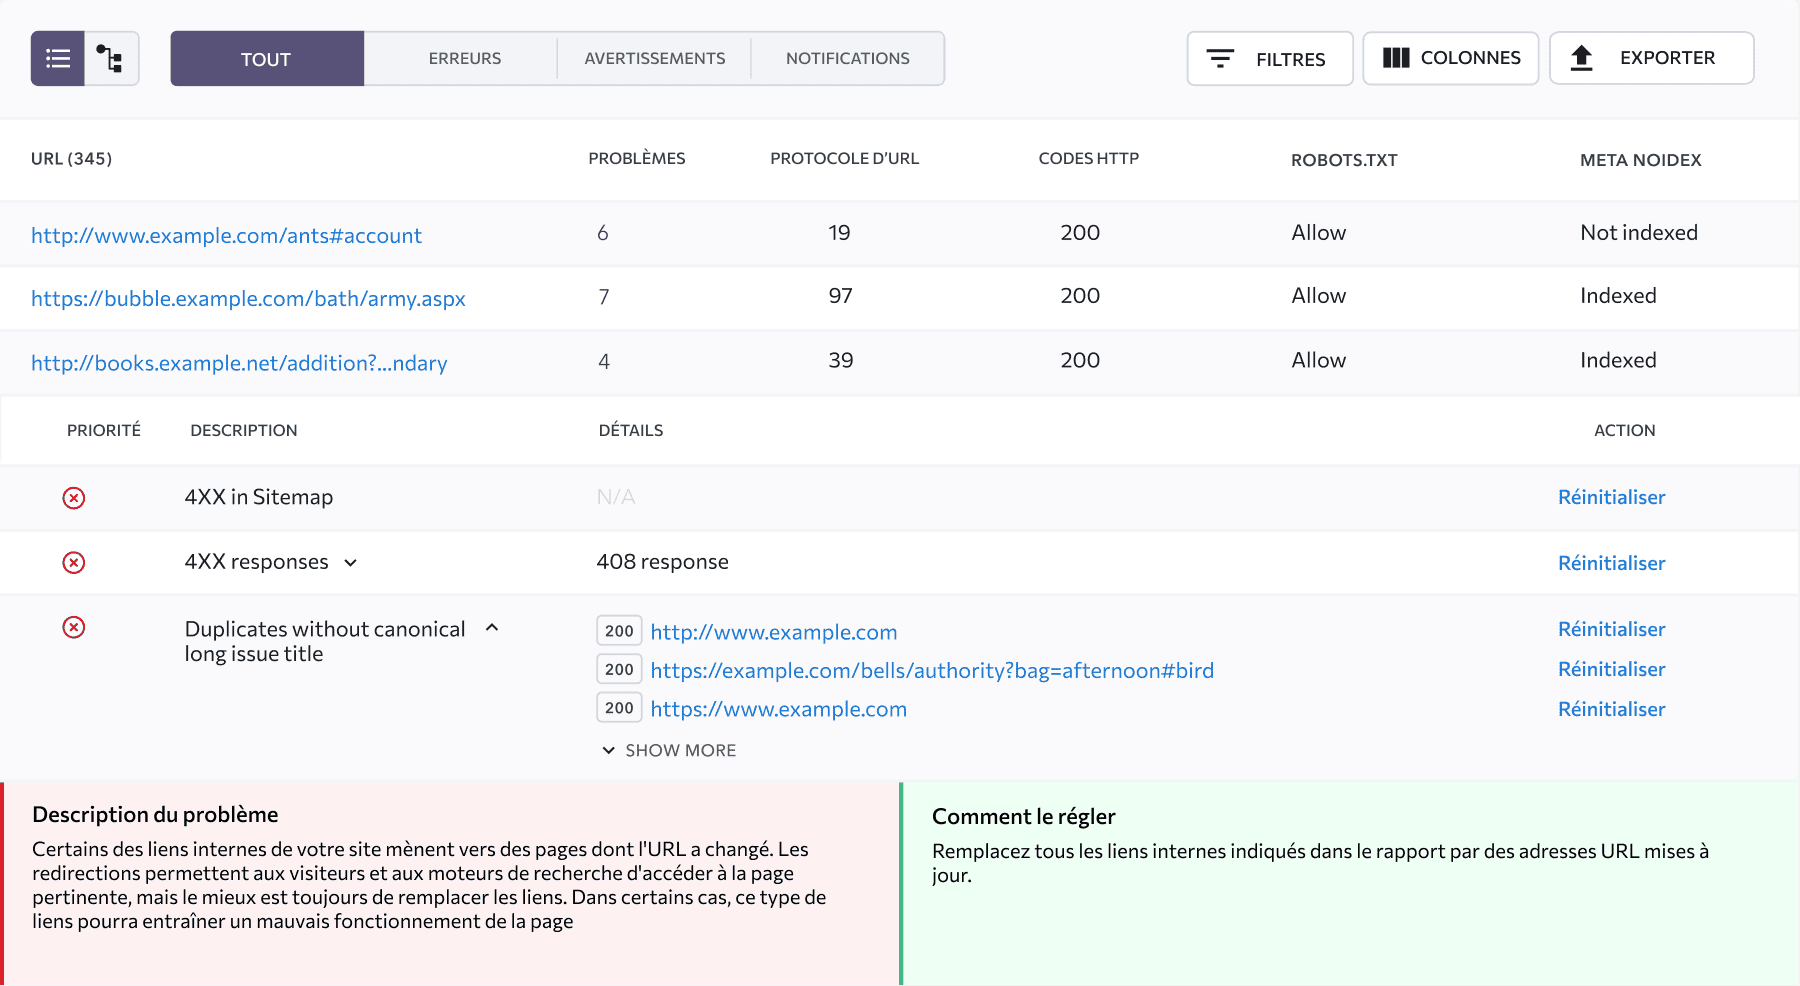Open detail link http://www.example.com
This screenshot has width=1800, height=986.
click(x=774, y=632)
